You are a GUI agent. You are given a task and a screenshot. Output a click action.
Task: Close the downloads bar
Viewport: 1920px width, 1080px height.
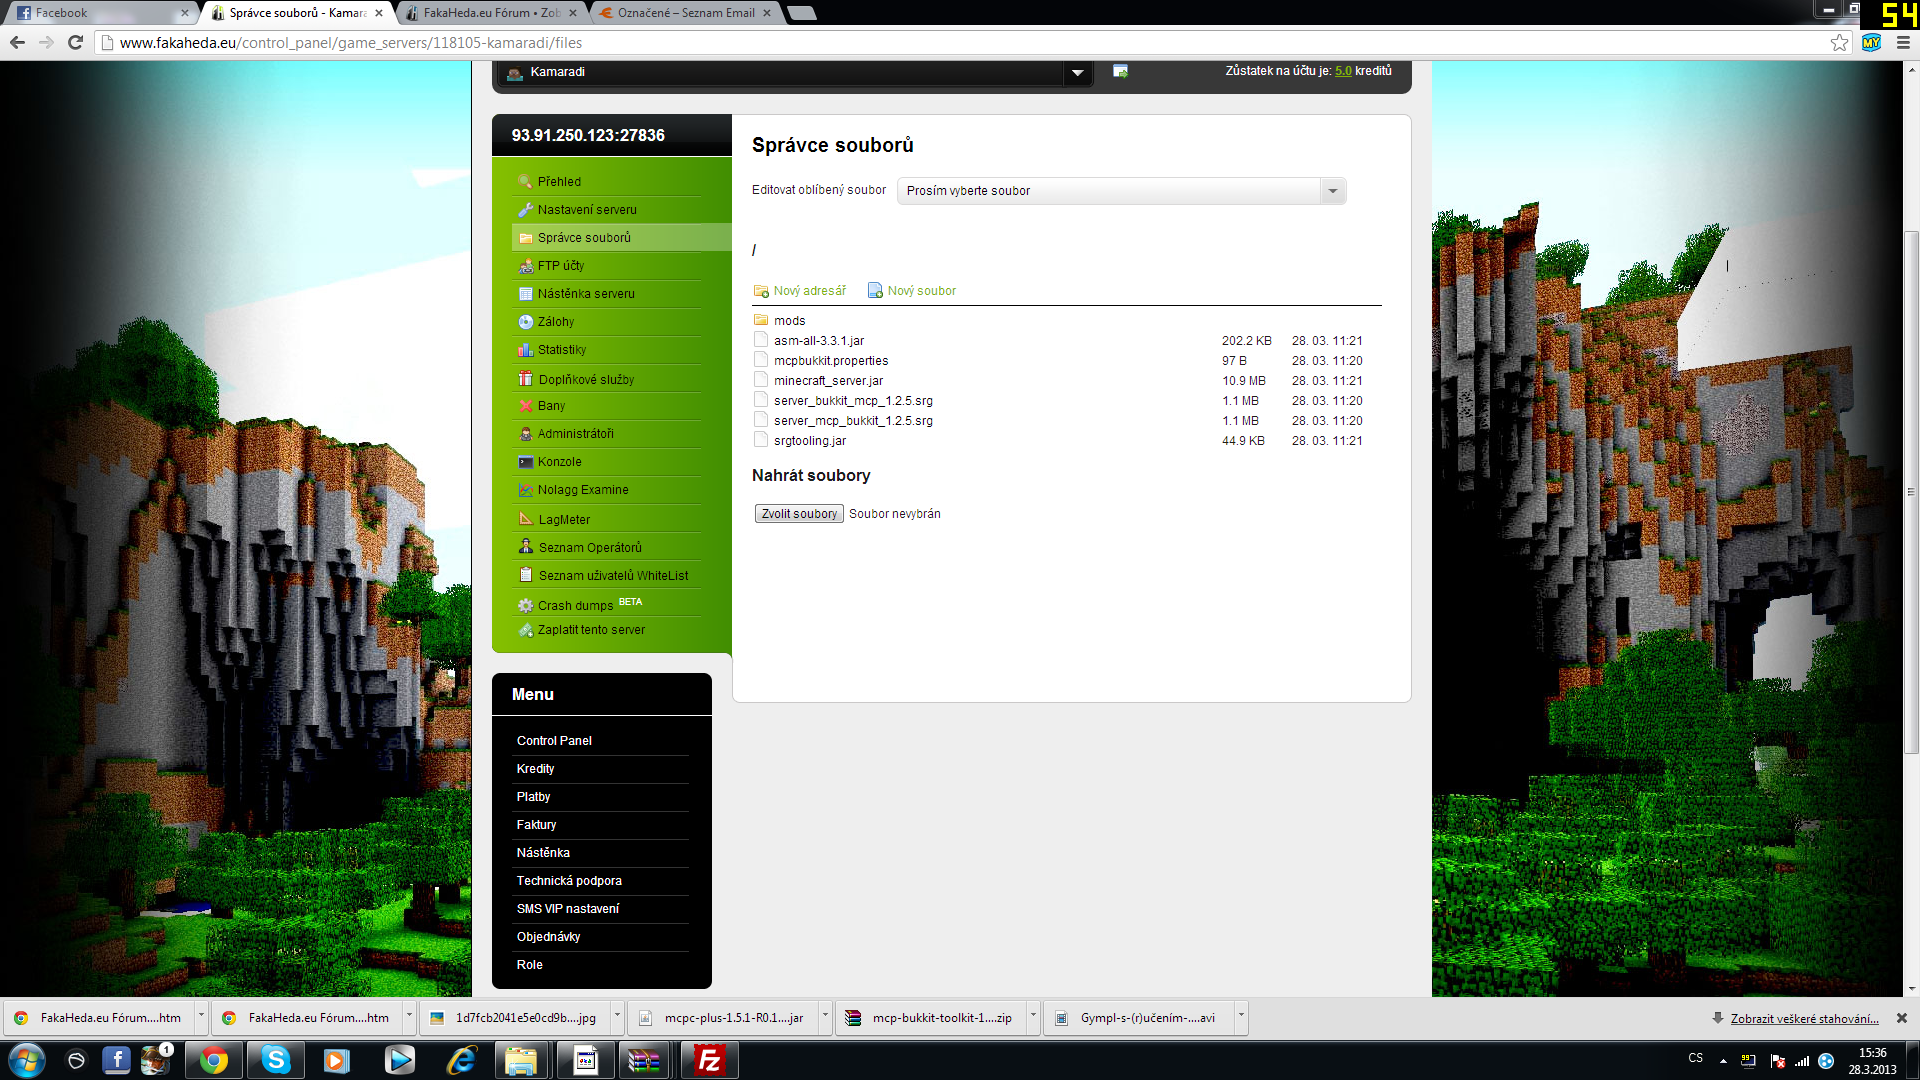tap(1901, 1017)
